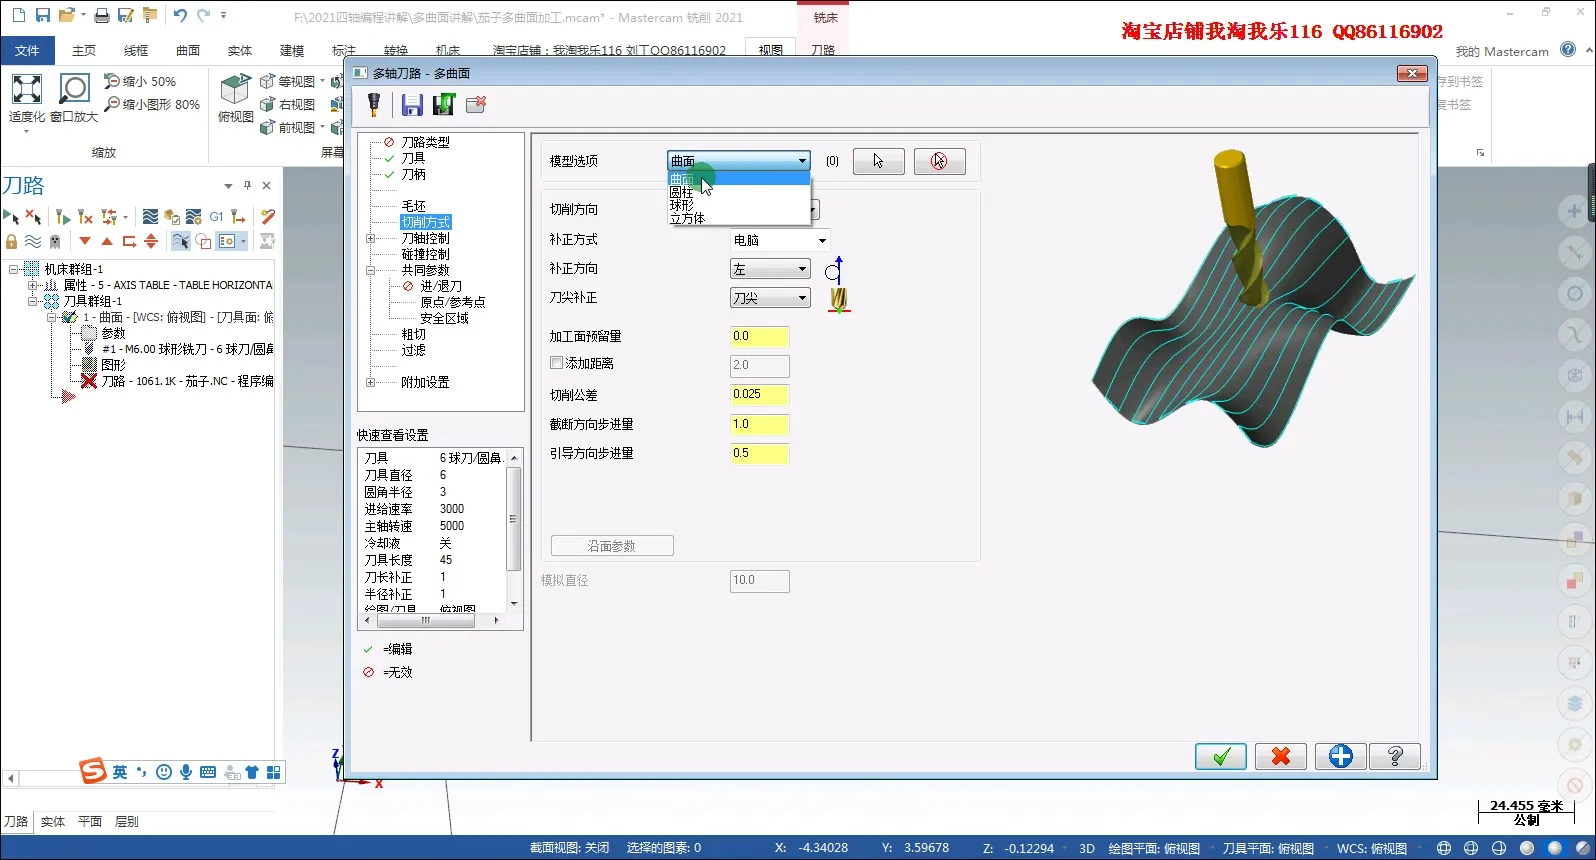Toggle 3D mode in status bar
The height and width of the screenshot is (860, 1596).
pyautogui.click(x=1087, y=848)
